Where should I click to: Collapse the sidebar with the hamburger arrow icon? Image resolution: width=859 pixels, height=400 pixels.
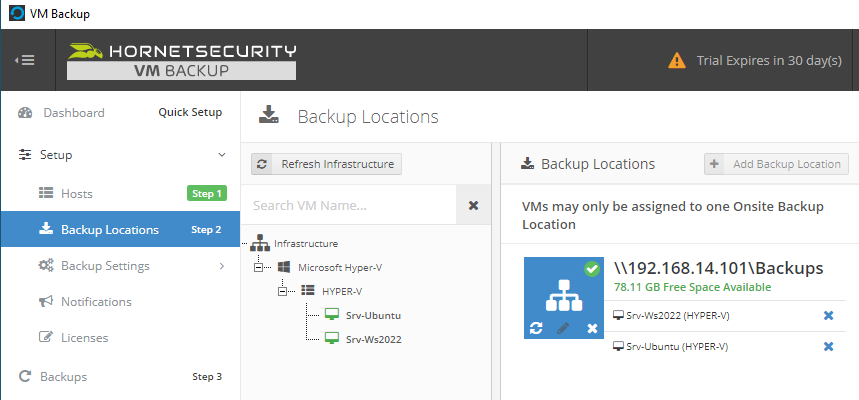(25, 60)
